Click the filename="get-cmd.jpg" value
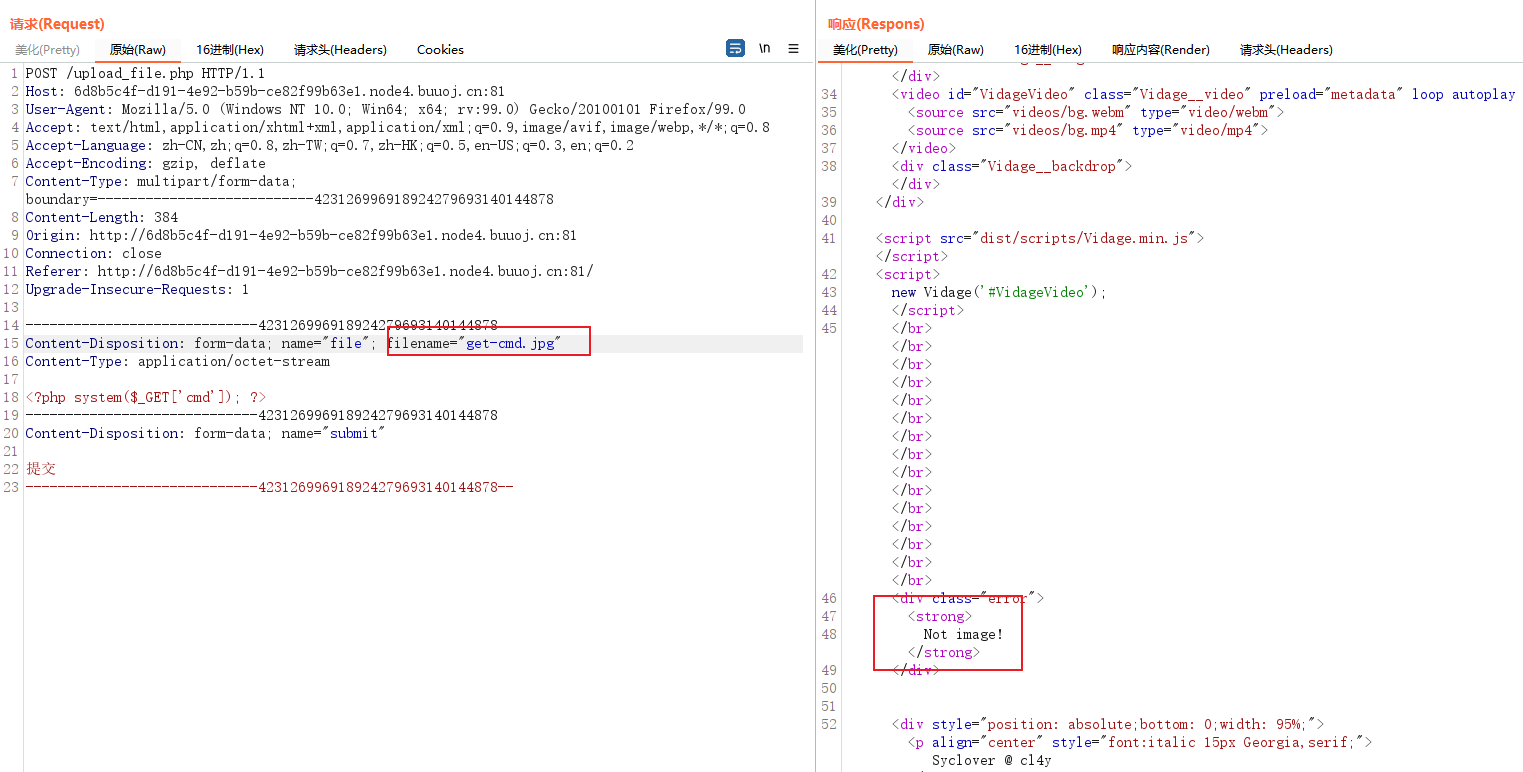This screenshot has width=1523, height=772. [x=474, y=343]
